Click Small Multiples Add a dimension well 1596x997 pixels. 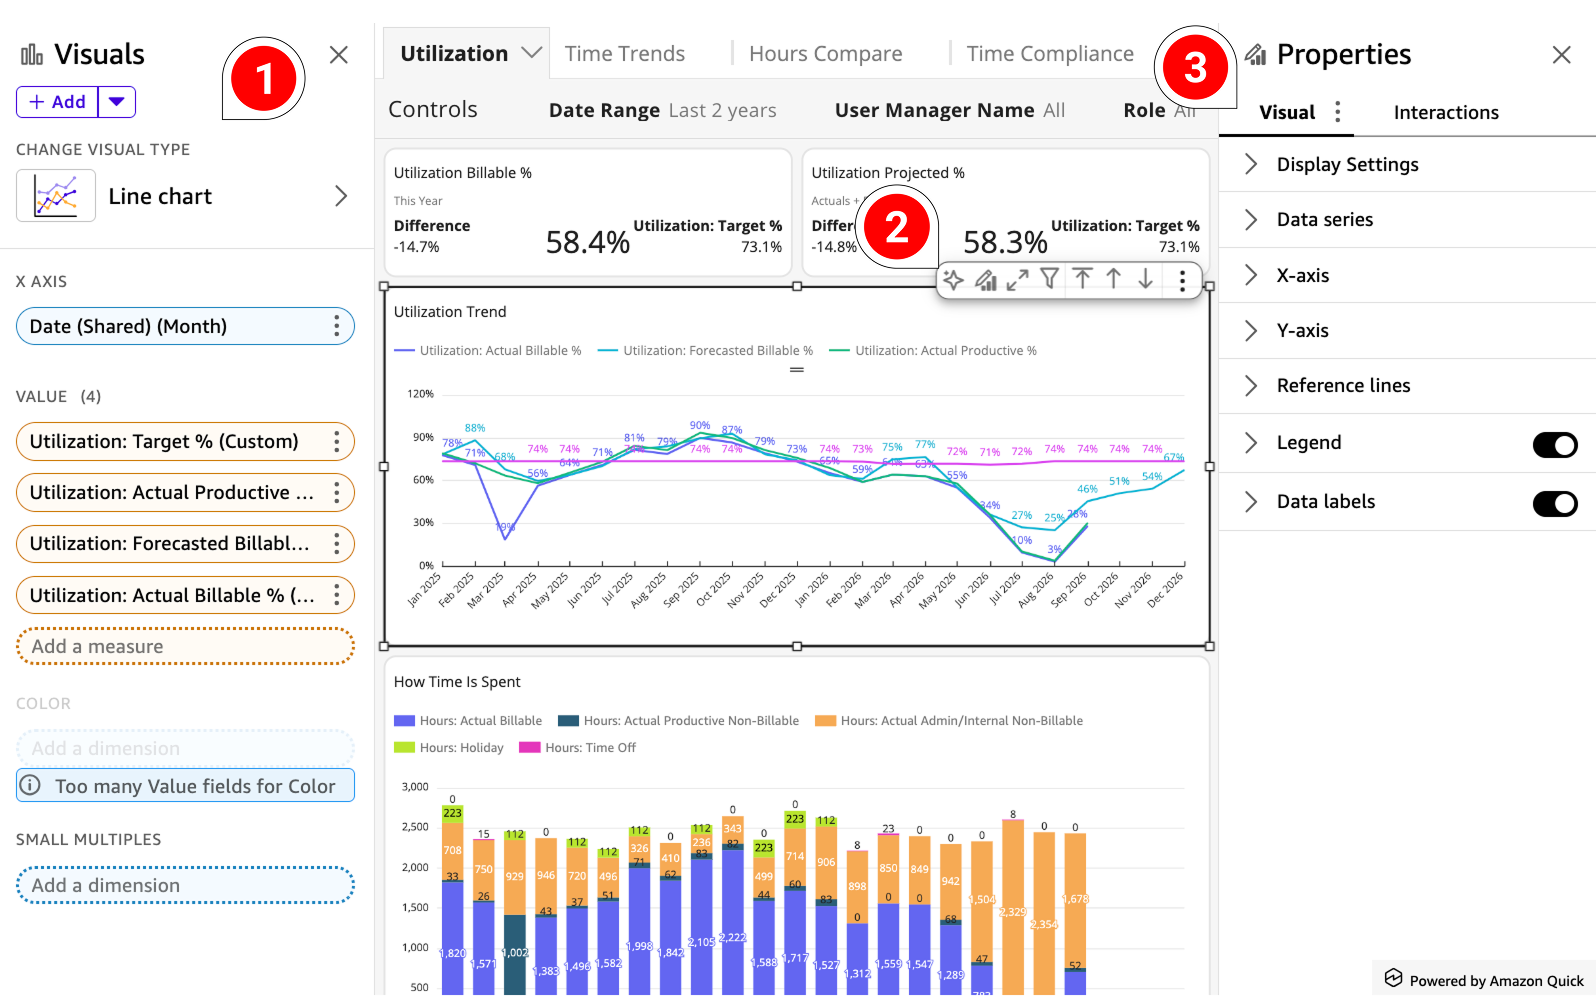[x=185, y=885]
